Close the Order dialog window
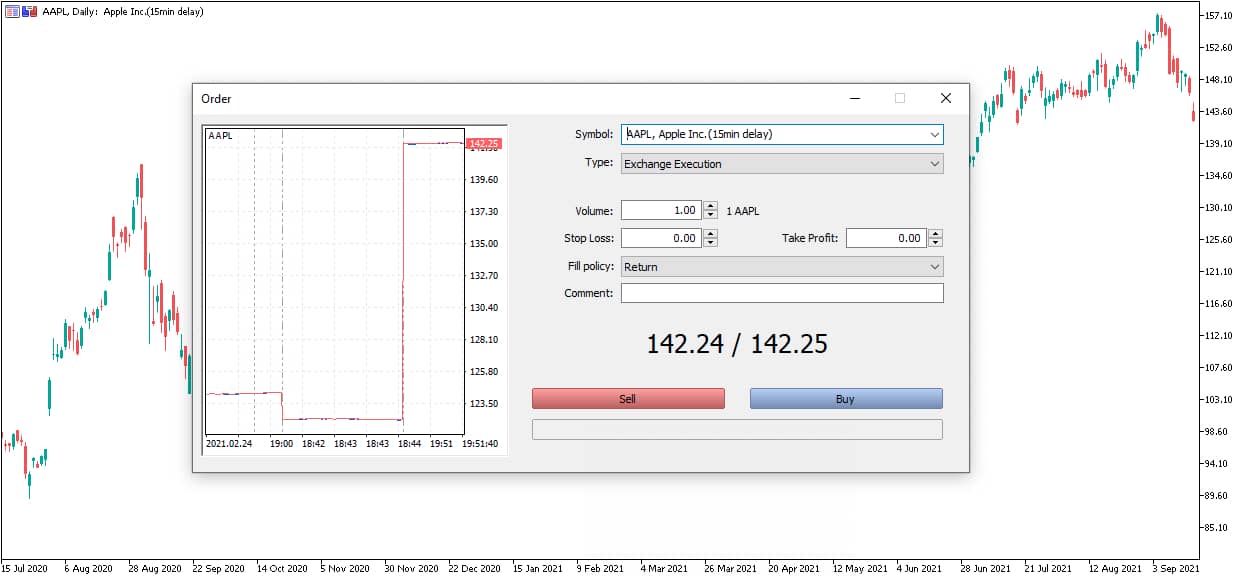This screenshot has height=577, width=1241. (x=946, y=98)
